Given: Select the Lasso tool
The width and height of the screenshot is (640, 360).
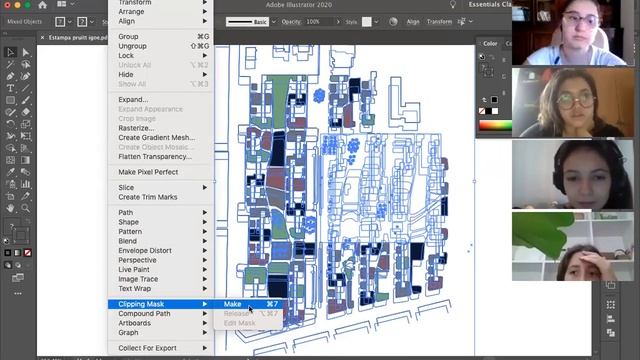Looking at the screenshot, I should click(x=25, y=64).
